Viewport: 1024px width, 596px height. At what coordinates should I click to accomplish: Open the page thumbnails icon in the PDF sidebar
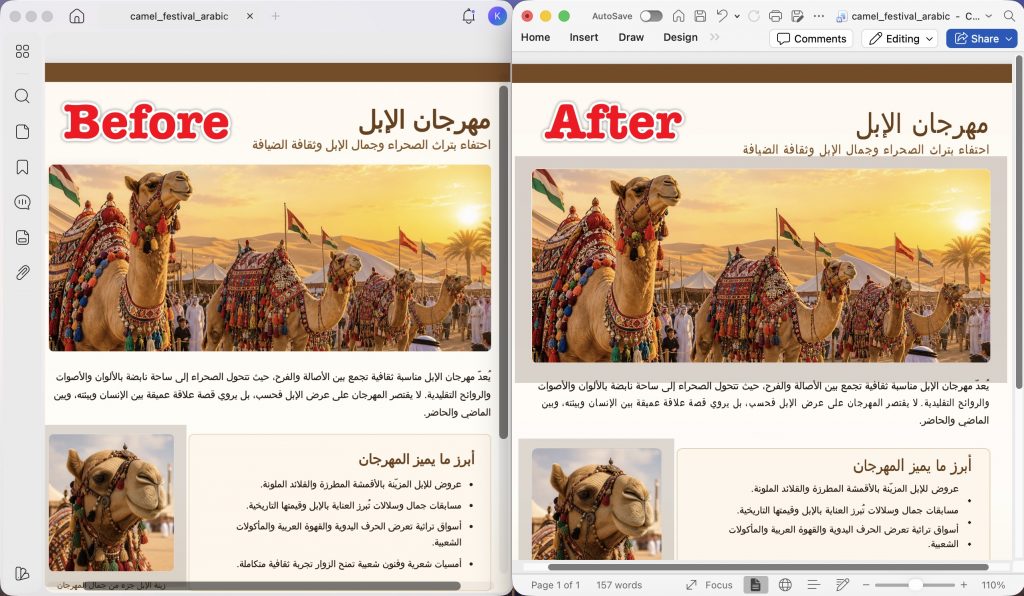coord(22,131)
